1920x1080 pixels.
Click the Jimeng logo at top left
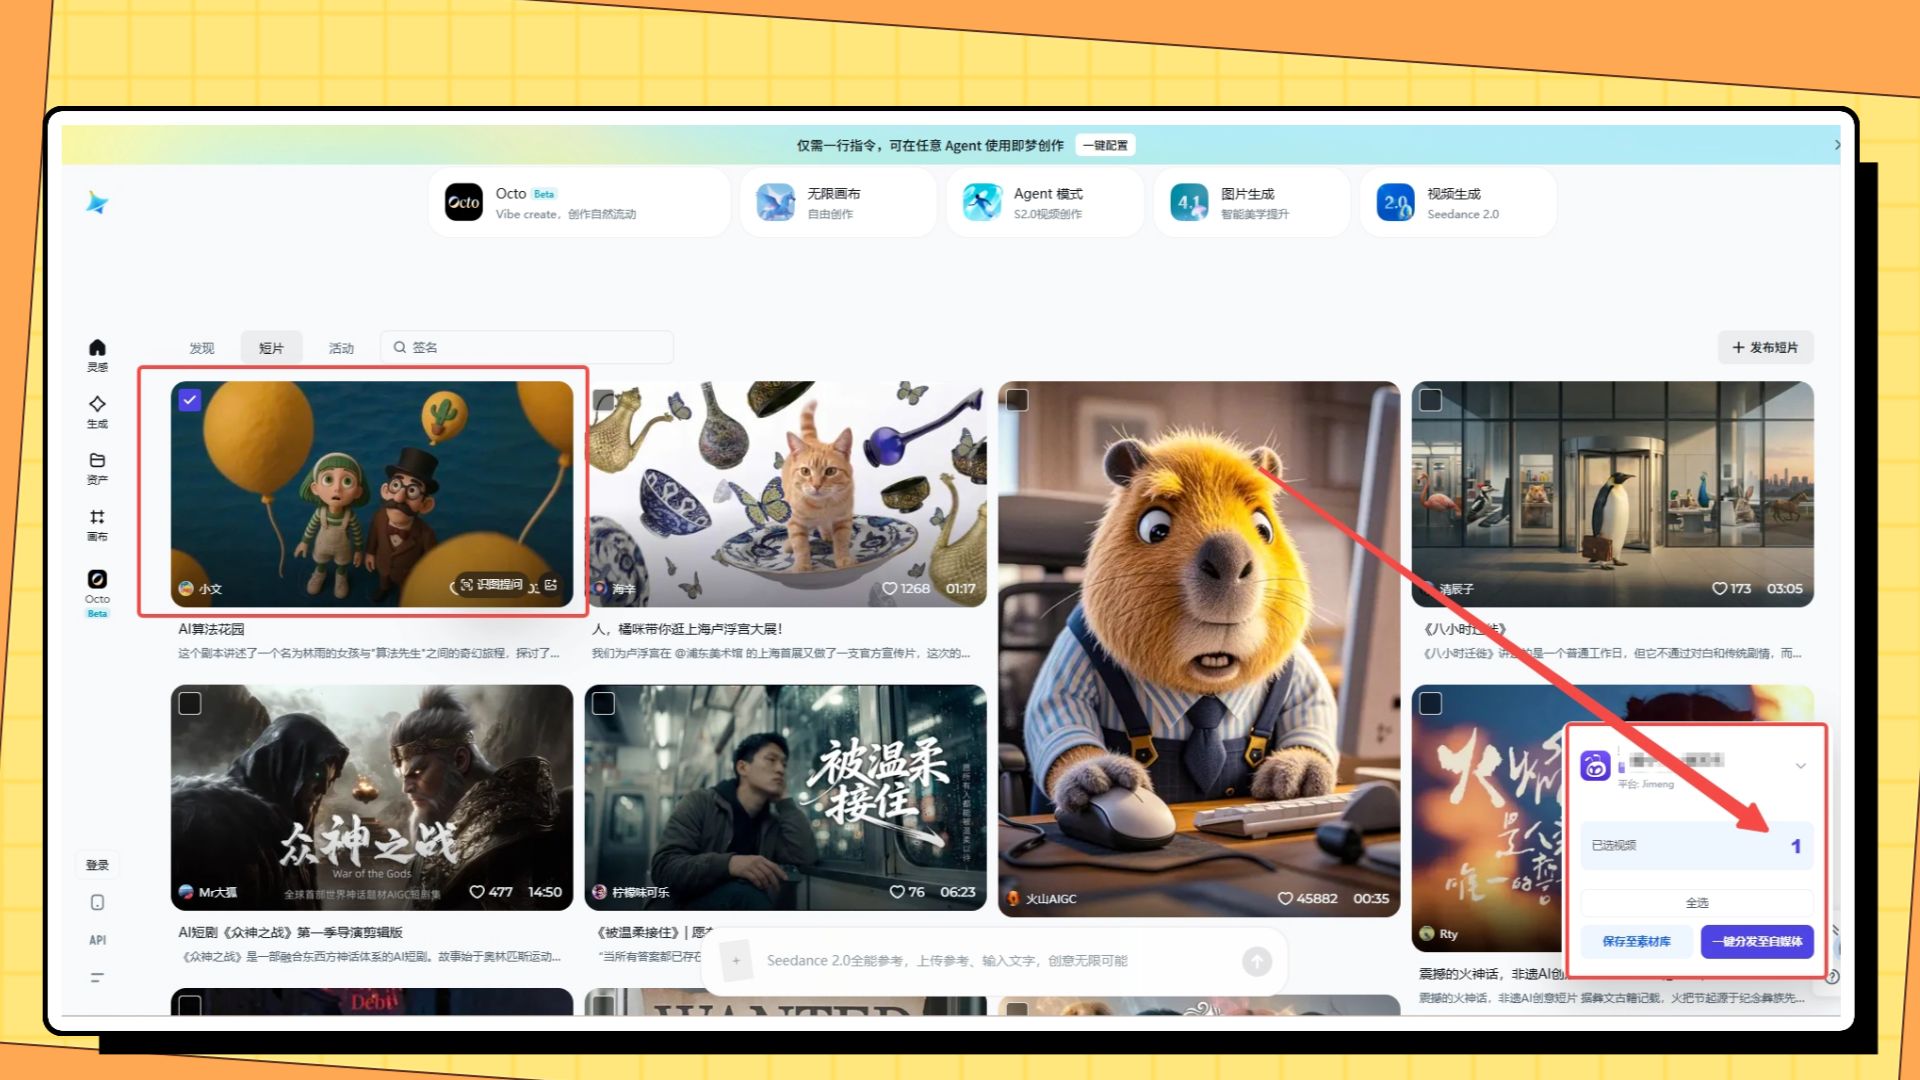coord(97,203)
